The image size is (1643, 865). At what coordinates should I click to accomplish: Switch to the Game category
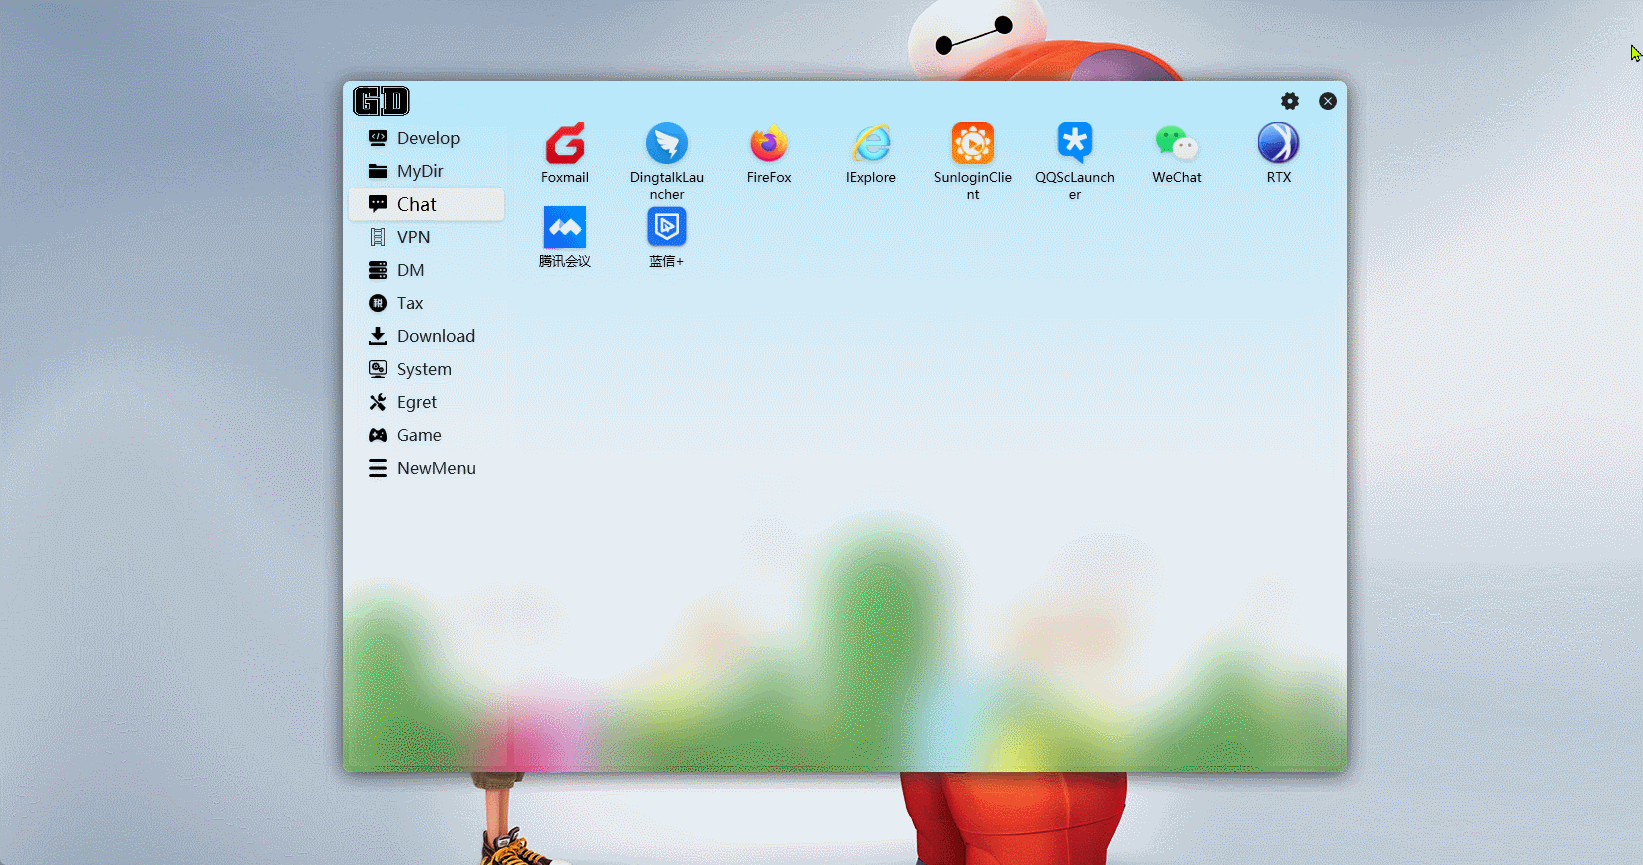tap(427, 435)
